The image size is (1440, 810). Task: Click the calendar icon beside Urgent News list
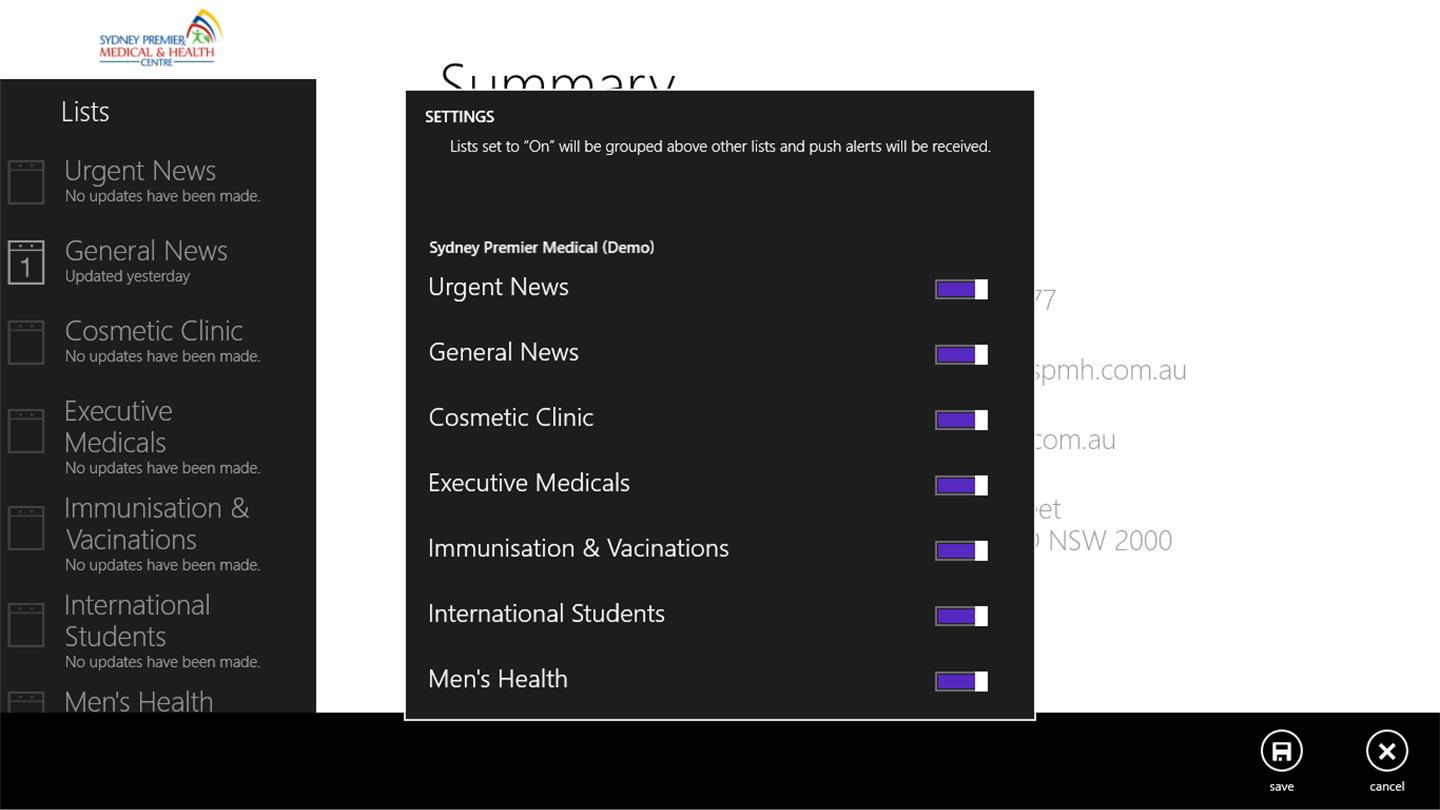point(26,182)
